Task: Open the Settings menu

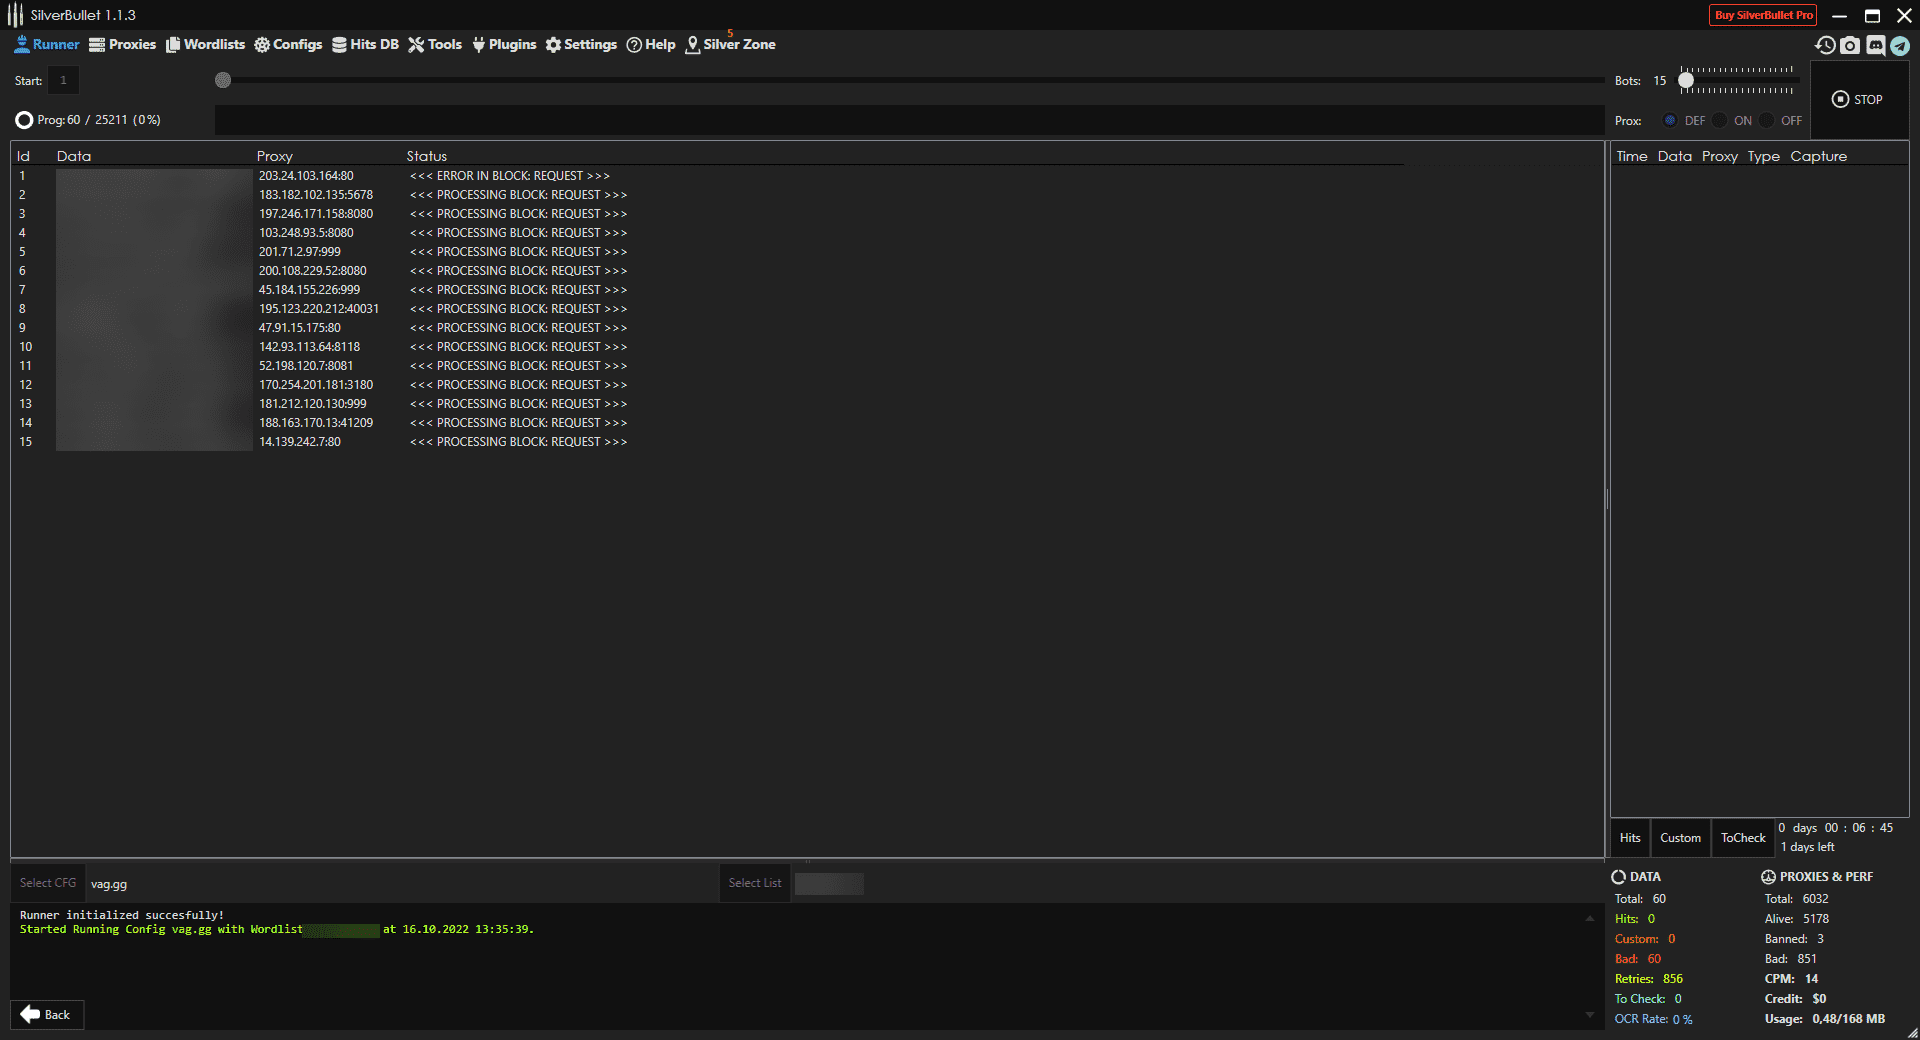Action: [x=581, y=44]
